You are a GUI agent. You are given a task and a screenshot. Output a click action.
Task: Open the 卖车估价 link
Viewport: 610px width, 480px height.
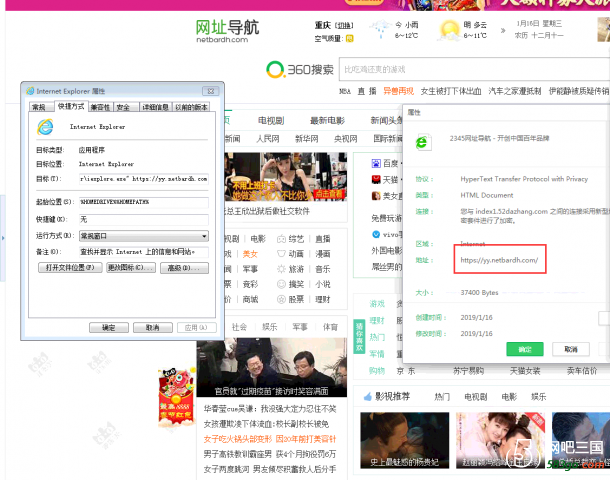click(x=582, y=371)
